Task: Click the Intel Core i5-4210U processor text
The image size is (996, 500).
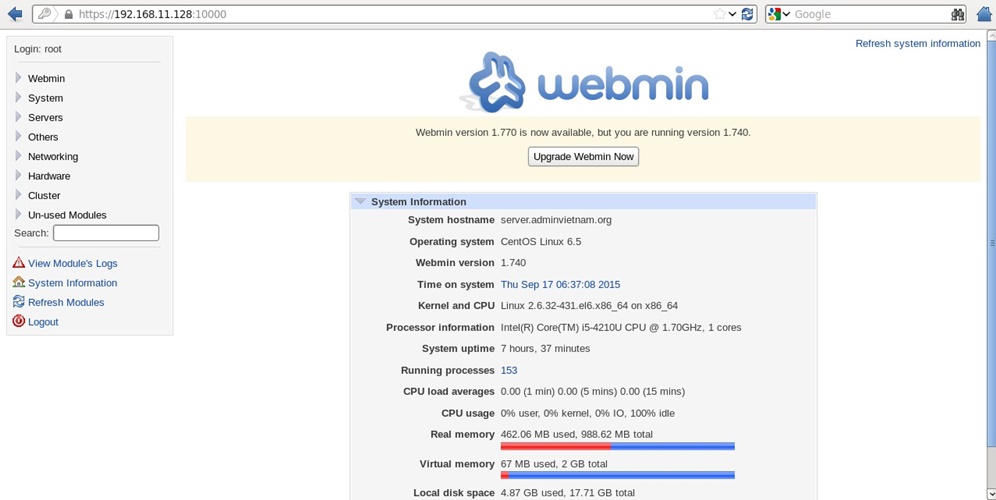Action: (x=621, y=328)
